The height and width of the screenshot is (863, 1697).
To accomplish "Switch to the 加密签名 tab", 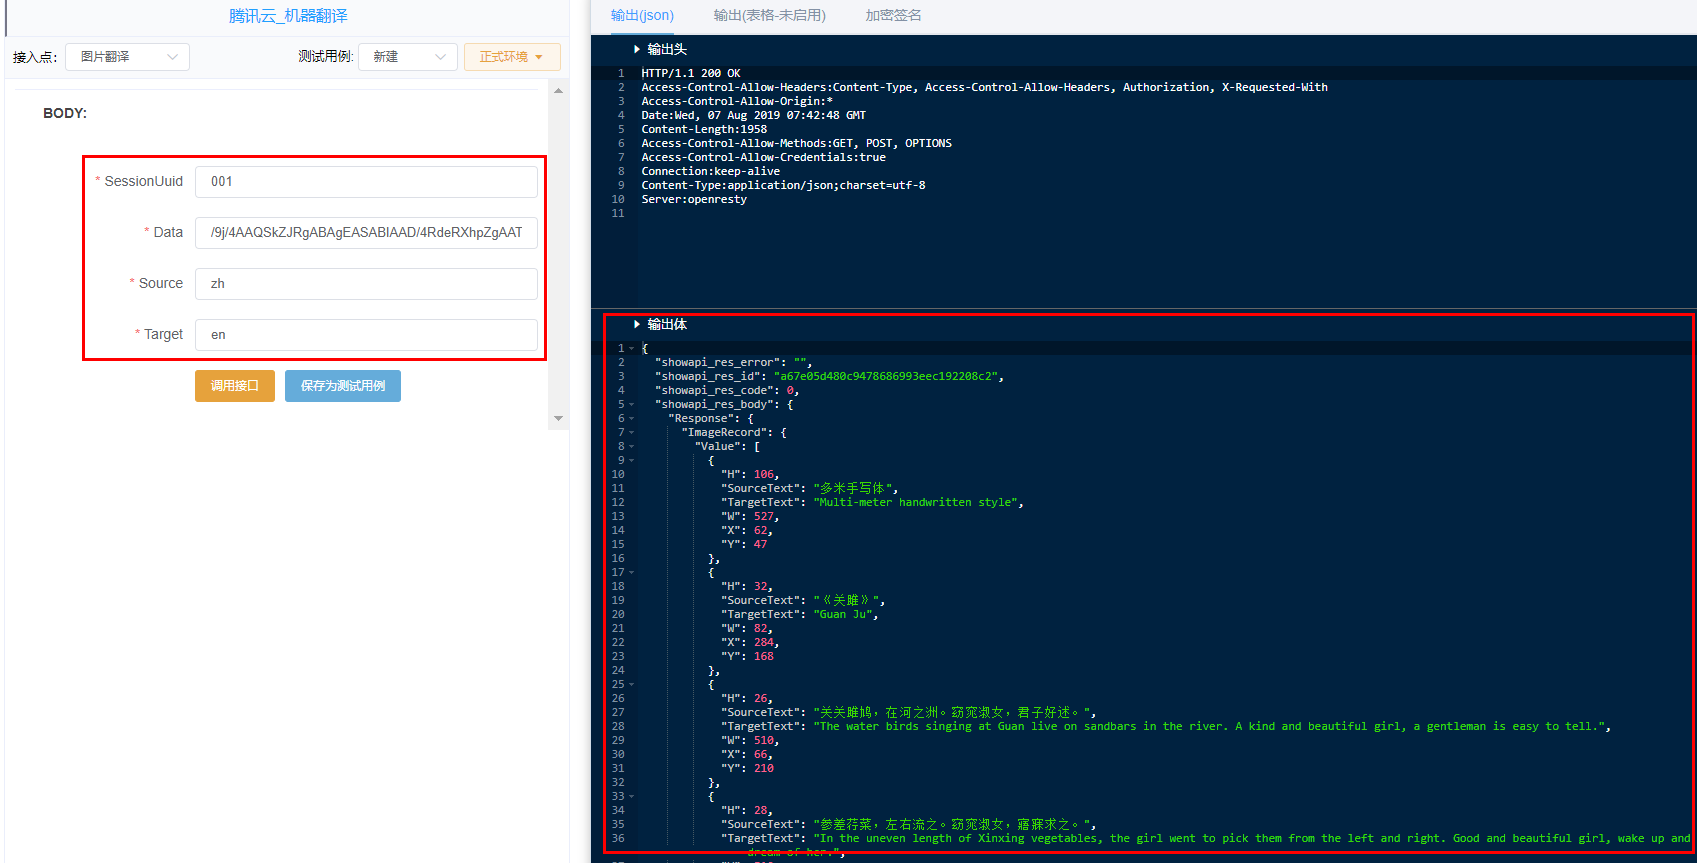I will 893,16.
